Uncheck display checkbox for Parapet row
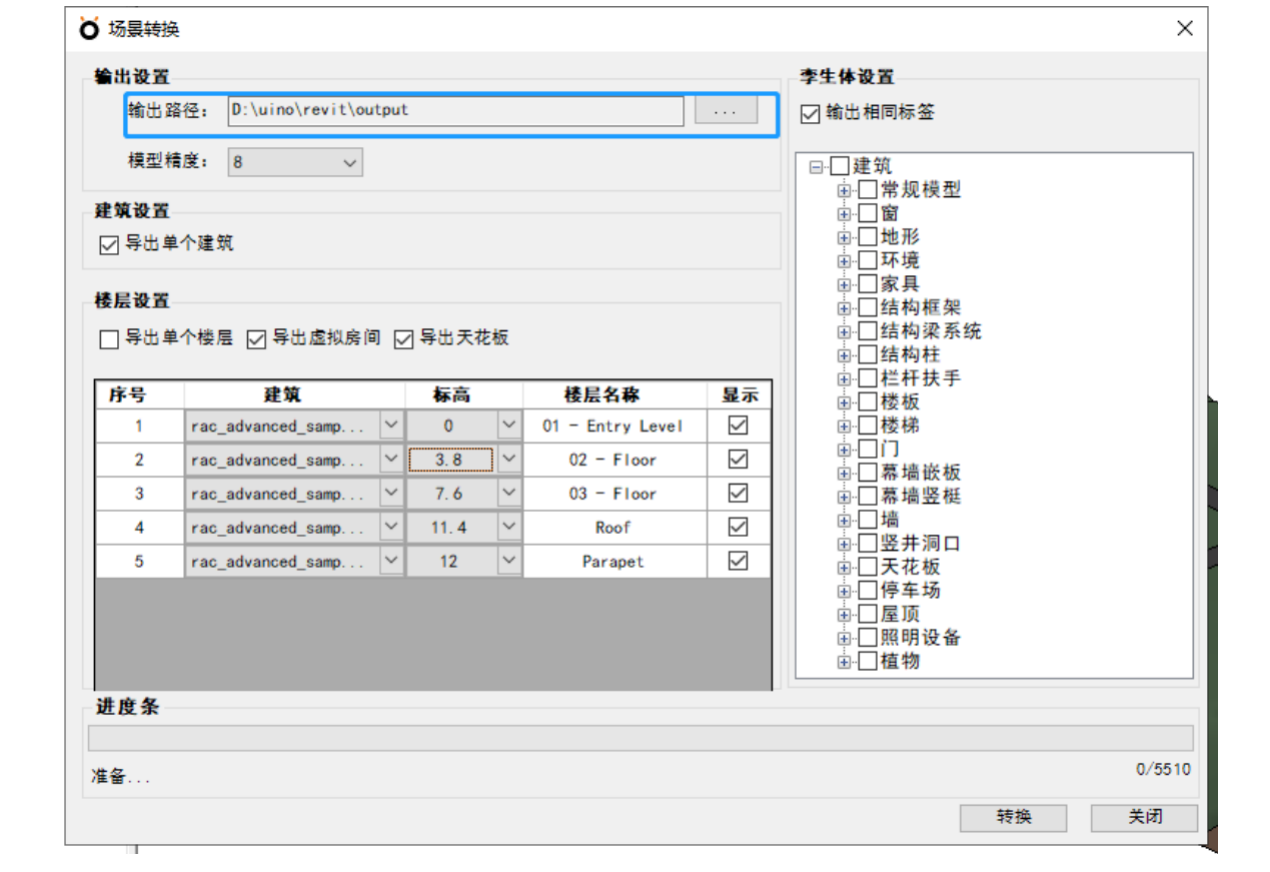Viewport: 1270px width, 872px height. (x=738, y=561)
